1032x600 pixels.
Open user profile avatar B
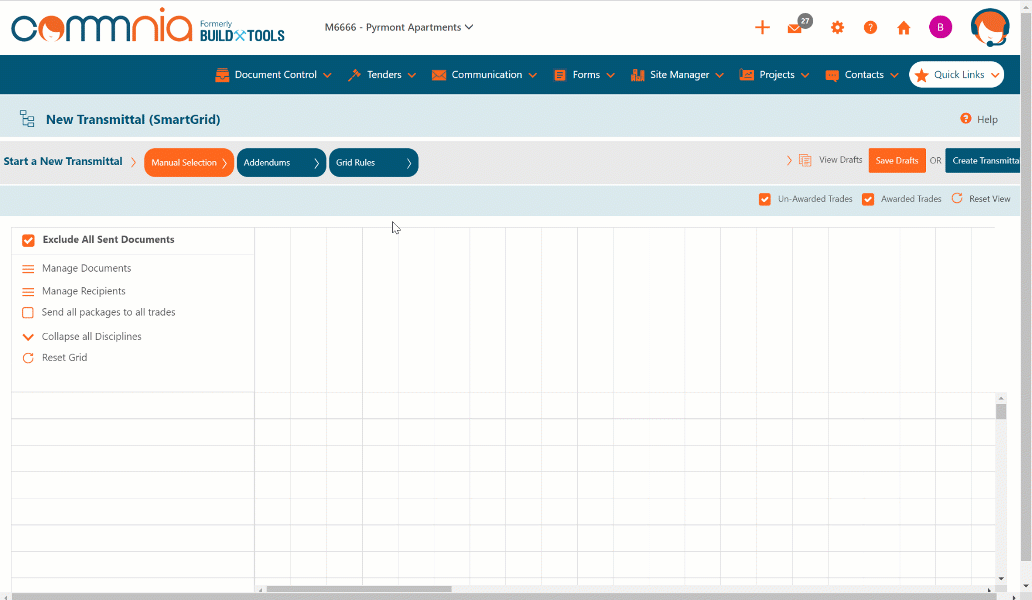click(940, 27)
